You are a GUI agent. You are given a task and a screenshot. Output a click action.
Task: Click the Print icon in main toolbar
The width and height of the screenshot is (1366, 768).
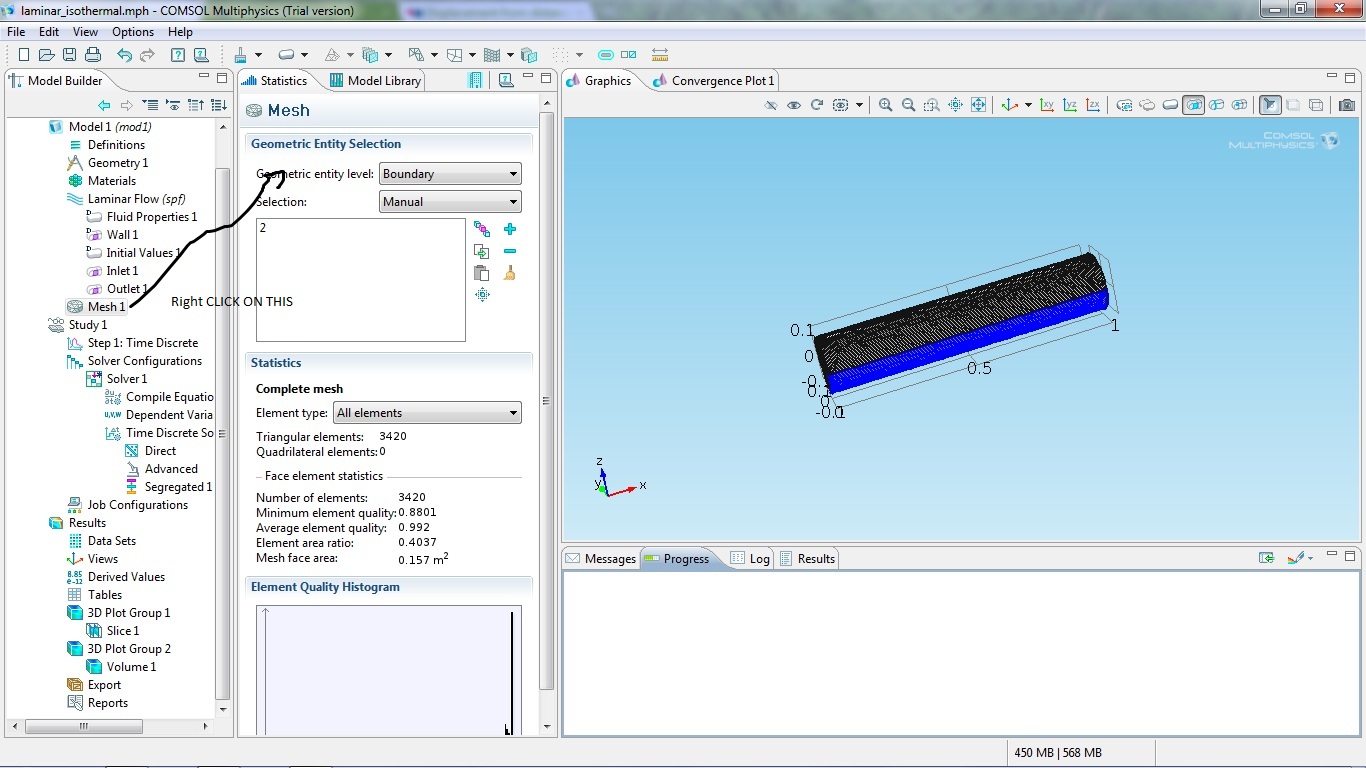pos(93,55)
